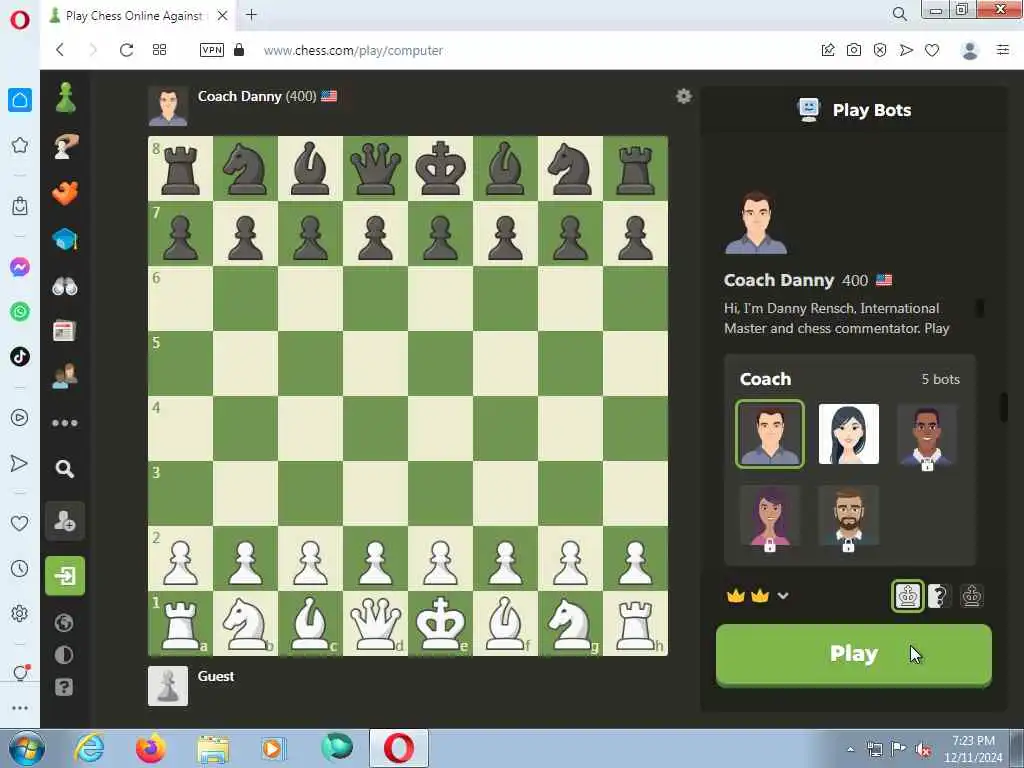
Task: Click the Opera home sidebar icon
Action: click(x=20, y=100)
